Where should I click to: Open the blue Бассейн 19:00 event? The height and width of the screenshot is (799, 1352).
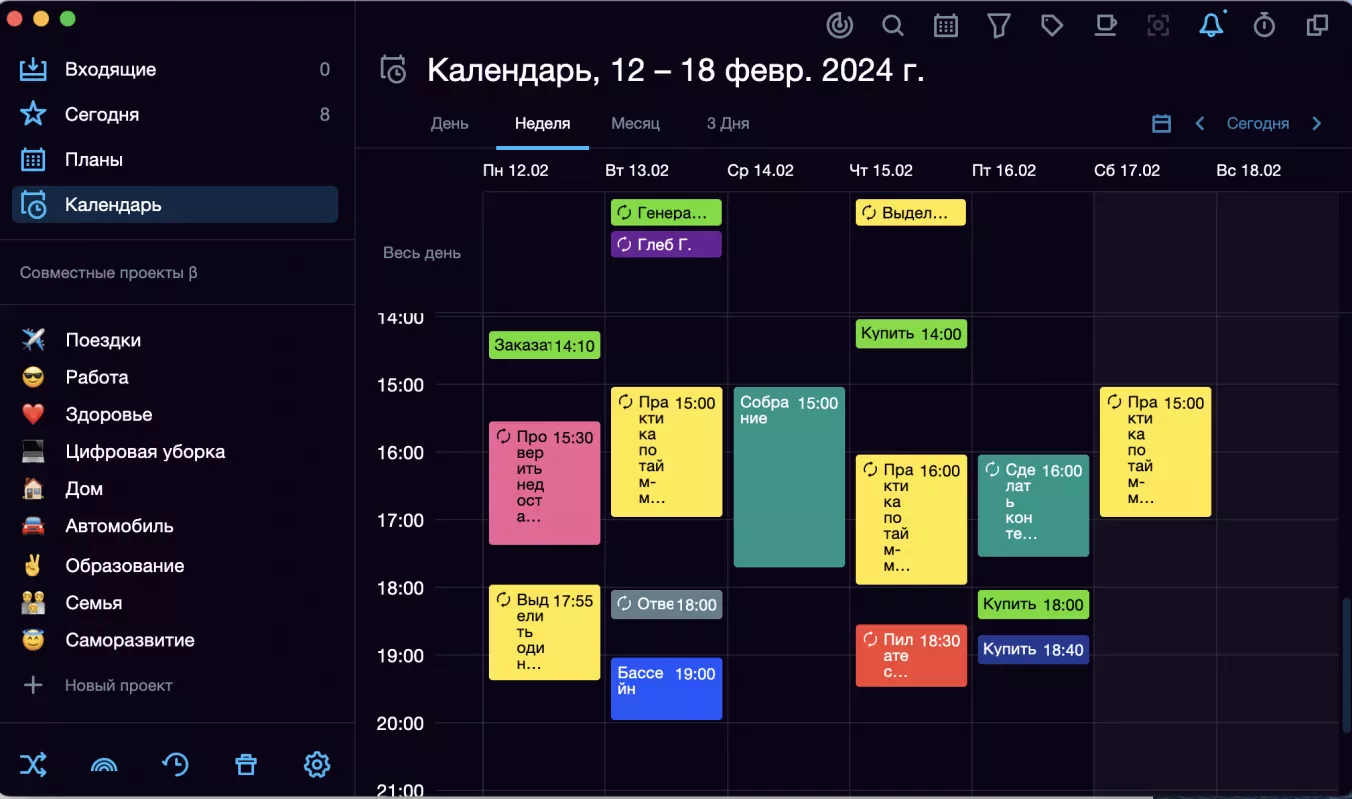(x=666, y=689)
